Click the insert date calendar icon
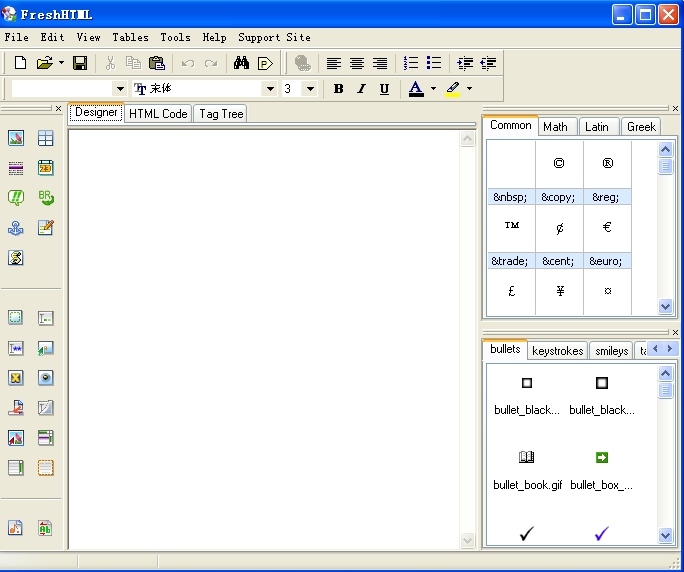 pyautogui.click(x=46, y=168)
